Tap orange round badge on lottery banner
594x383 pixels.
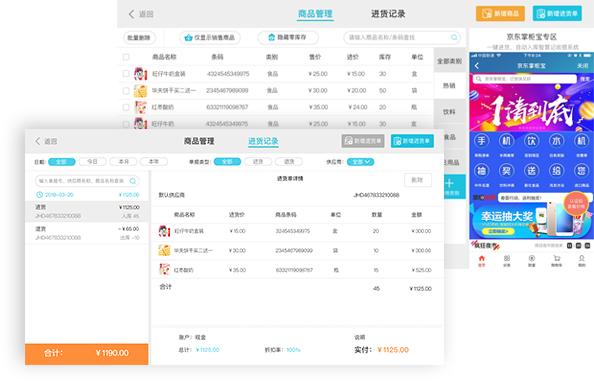tap(576, 204)
